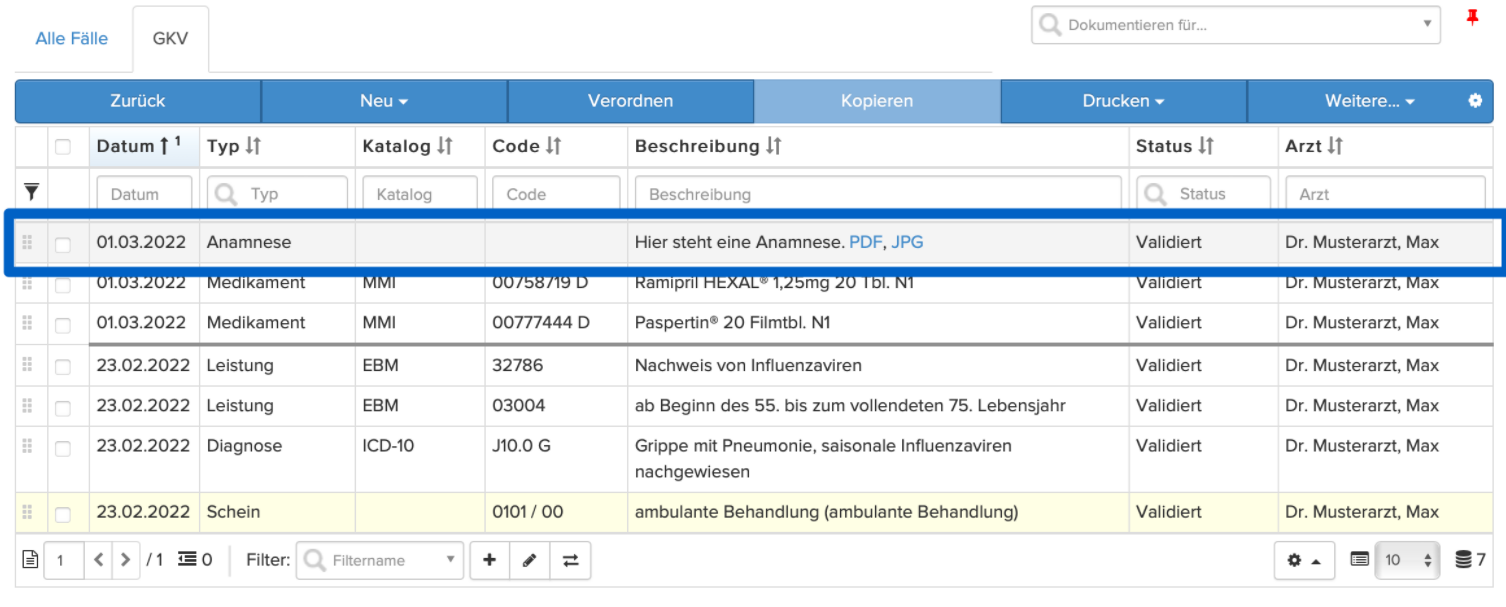Image resolution: width=1506 pixels, height=607 pixels.
Task: Open the Filtername dropdown
Action: click(382, 561)
